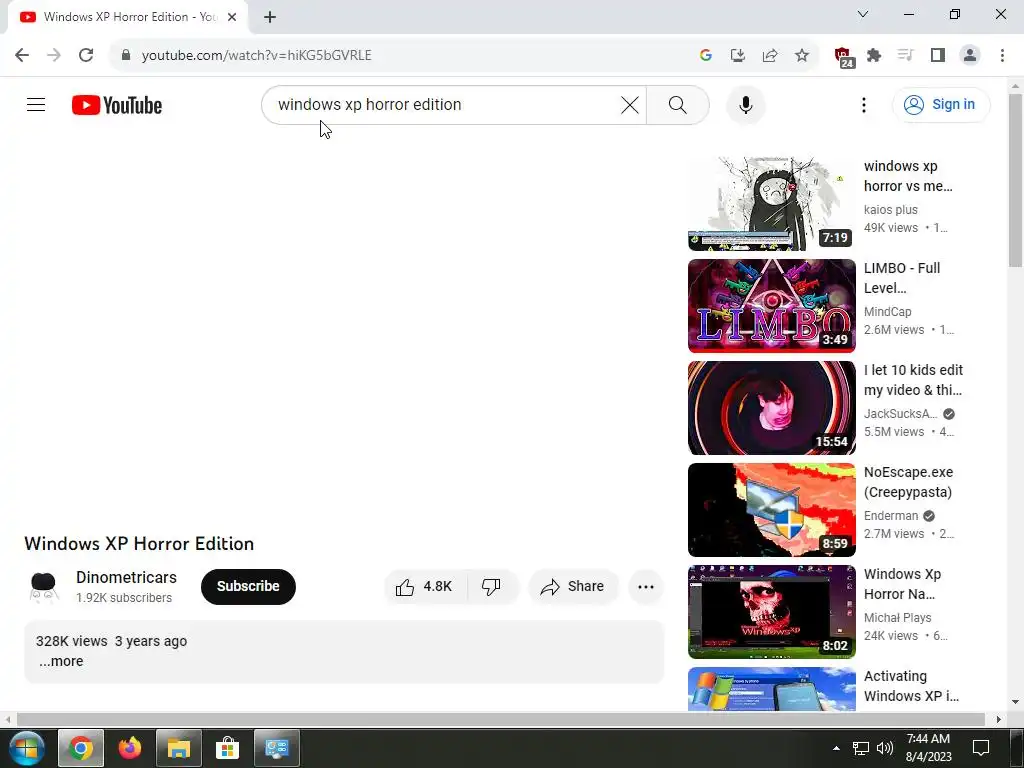The image size is (1024, 768).
Task: Click the URL address bar
Action: pos(405,56)
